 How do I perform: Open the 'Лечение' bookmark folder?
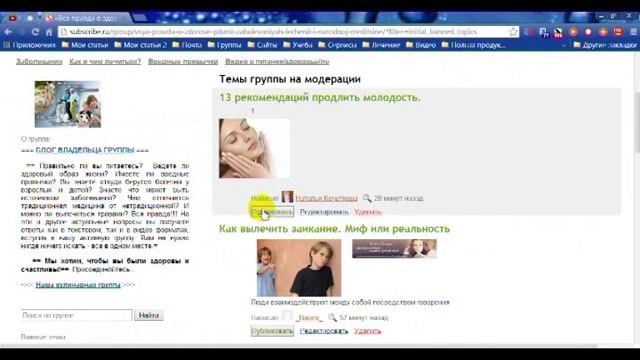[381, 45]
